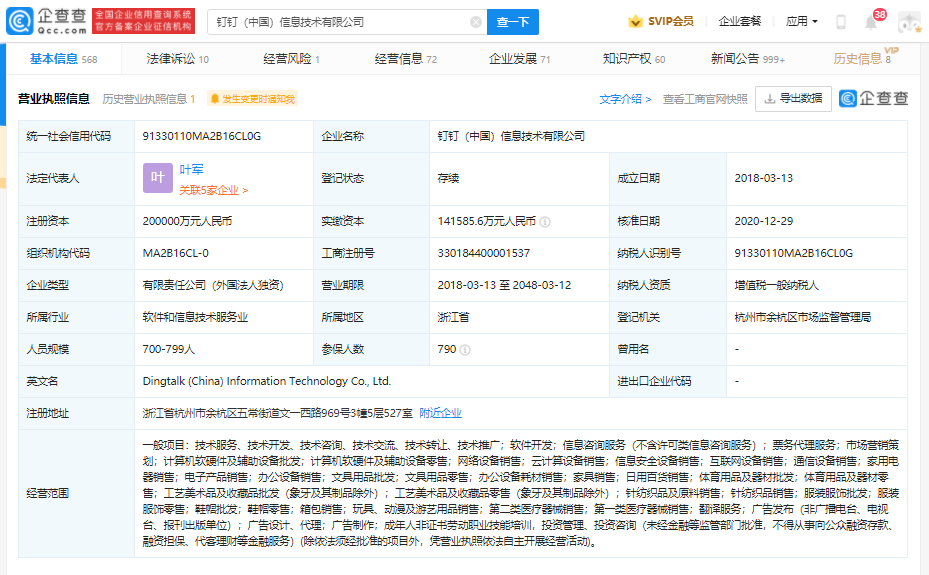The height and width of the screenshot is (575, 929).
Task: Select establishment date 2018-03-13
Action: click(x=763, y=178)
